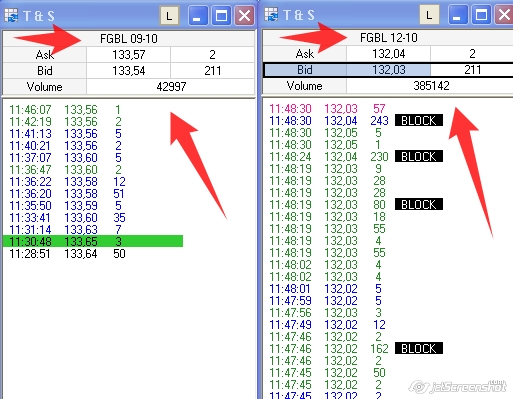The height and width of the screenshot is (399, 513).
Task: Click BLOCK tag on 230 size trade
Action: pos(419,156)
